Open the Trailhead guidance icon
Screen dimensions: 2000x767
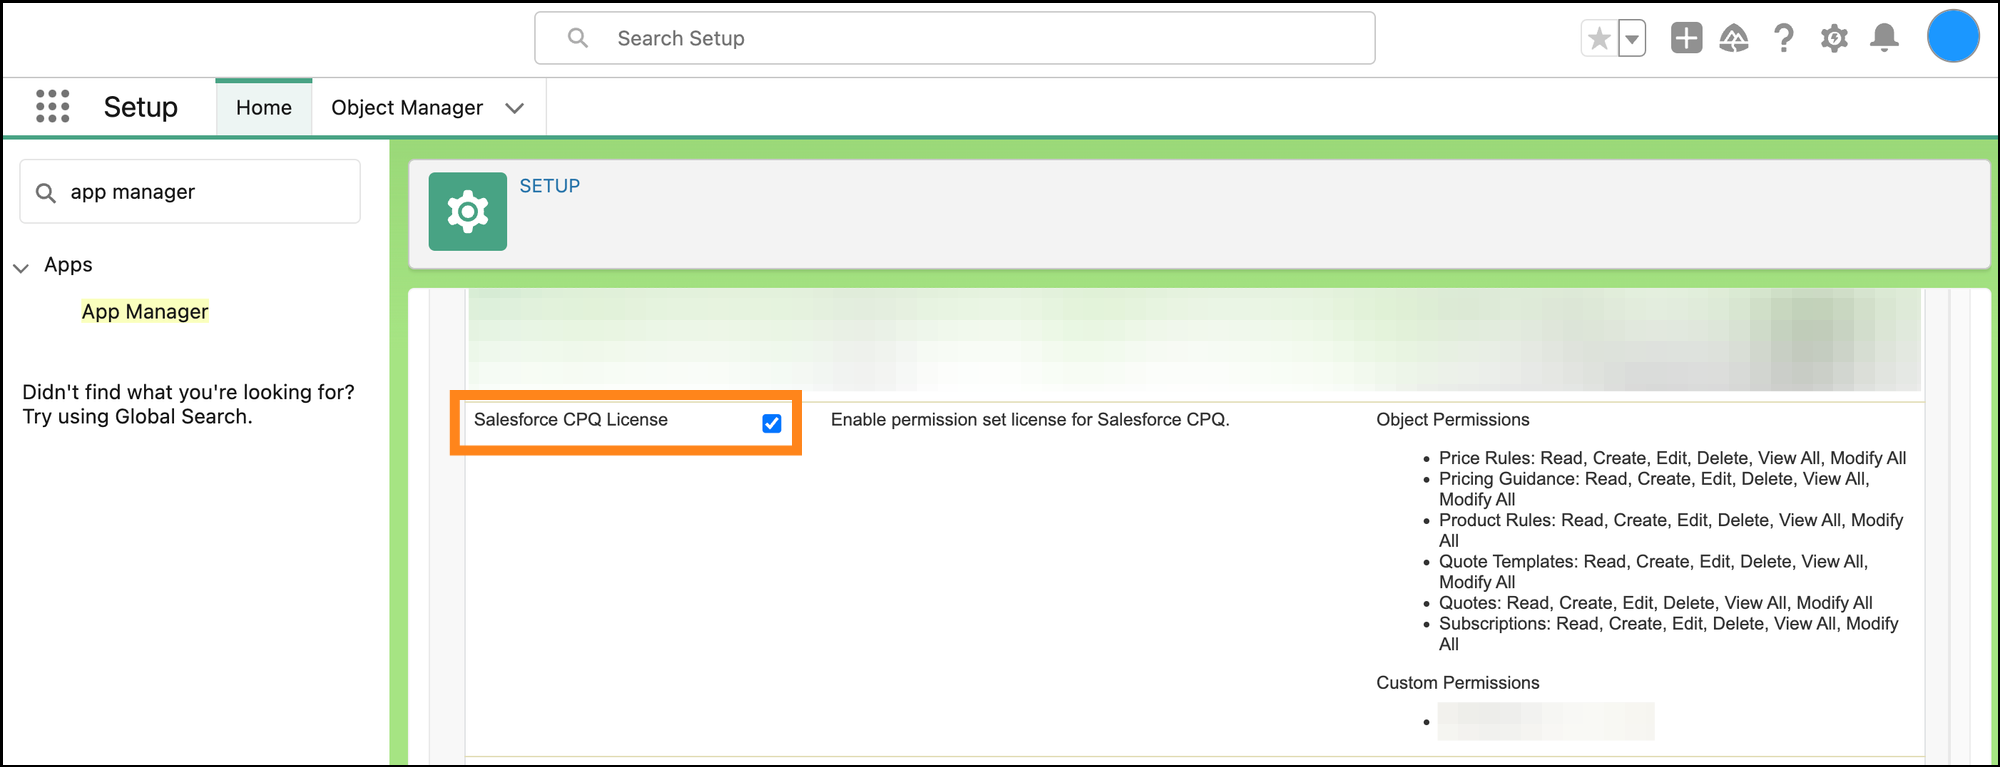point(1734,38)
